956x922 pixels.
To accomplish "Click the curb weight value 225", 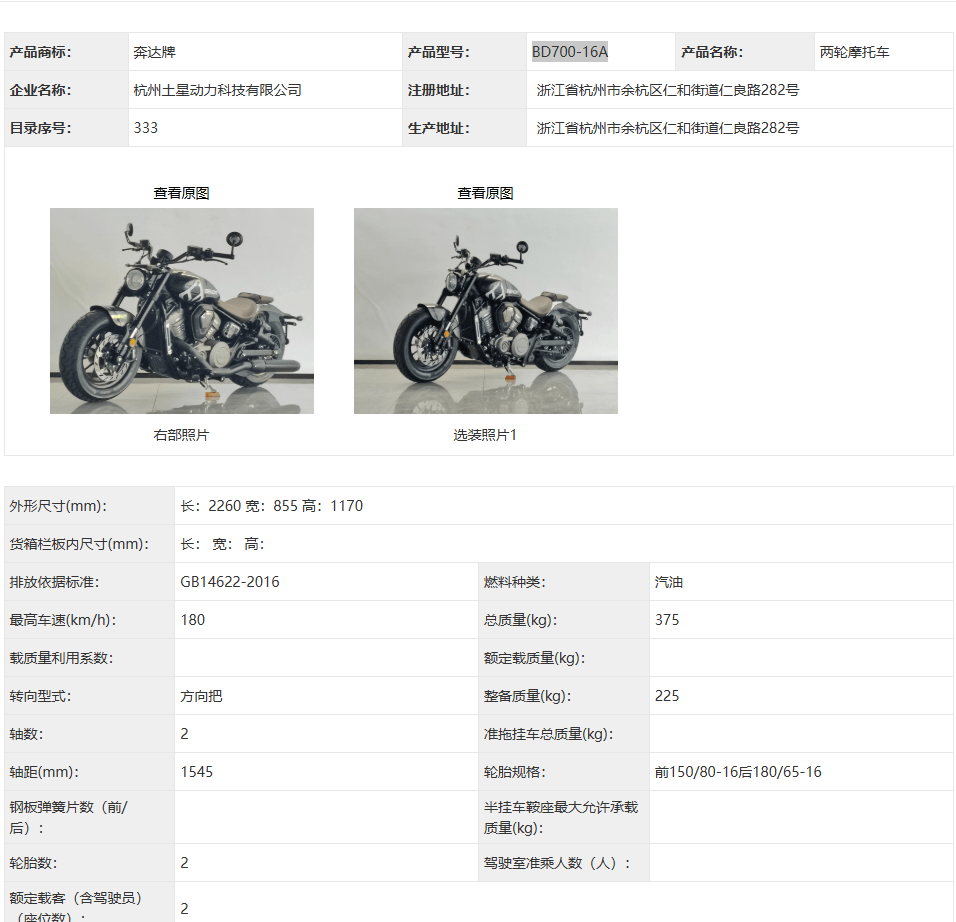I will [x=667, y=696].
